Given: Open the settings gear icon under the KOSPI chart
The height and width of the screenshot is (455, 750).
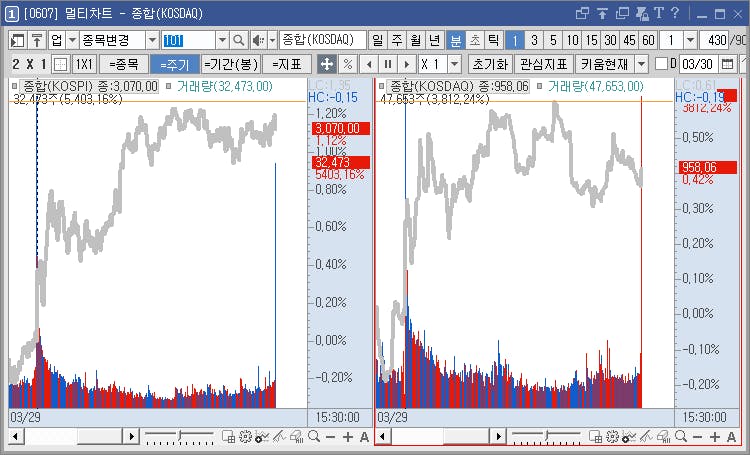Looking at the screenshot, I should pos(245,436).
